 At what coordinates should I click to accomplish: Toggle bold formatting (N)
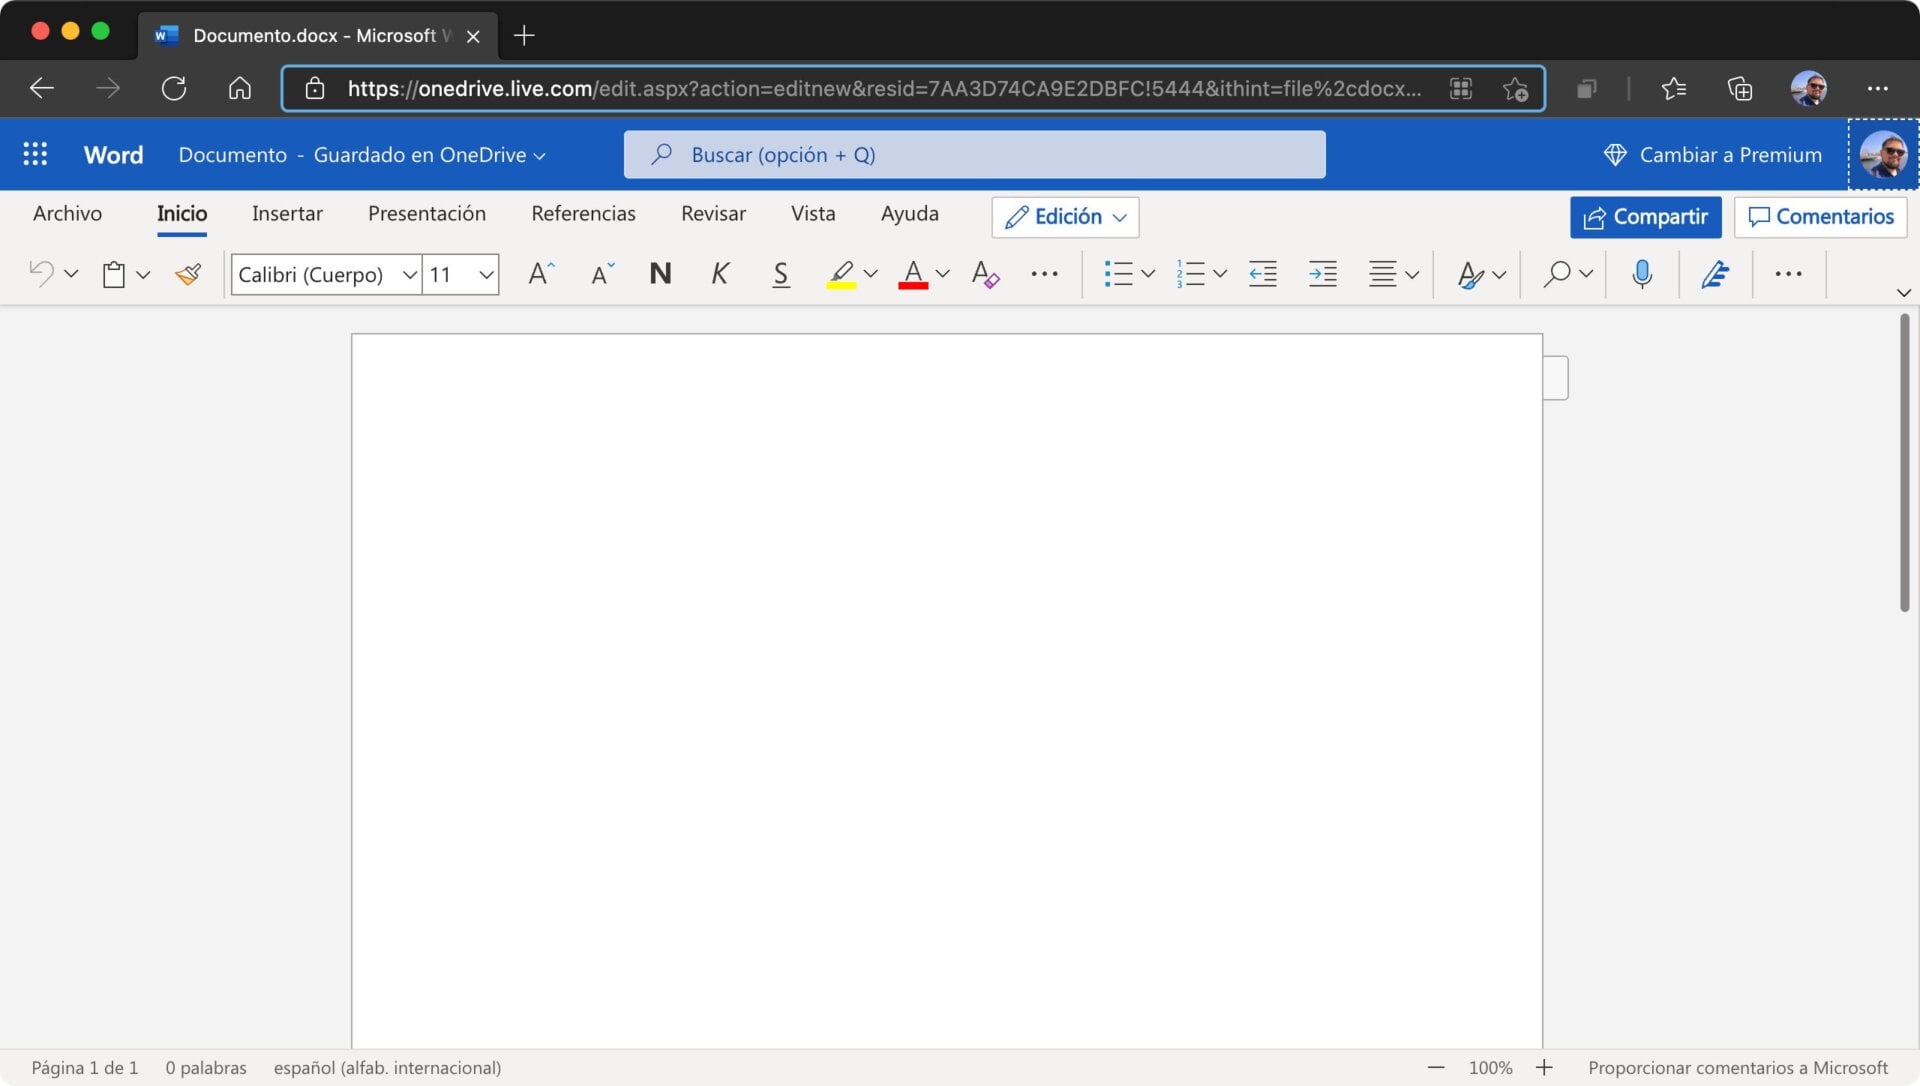(x=660, y=274)
